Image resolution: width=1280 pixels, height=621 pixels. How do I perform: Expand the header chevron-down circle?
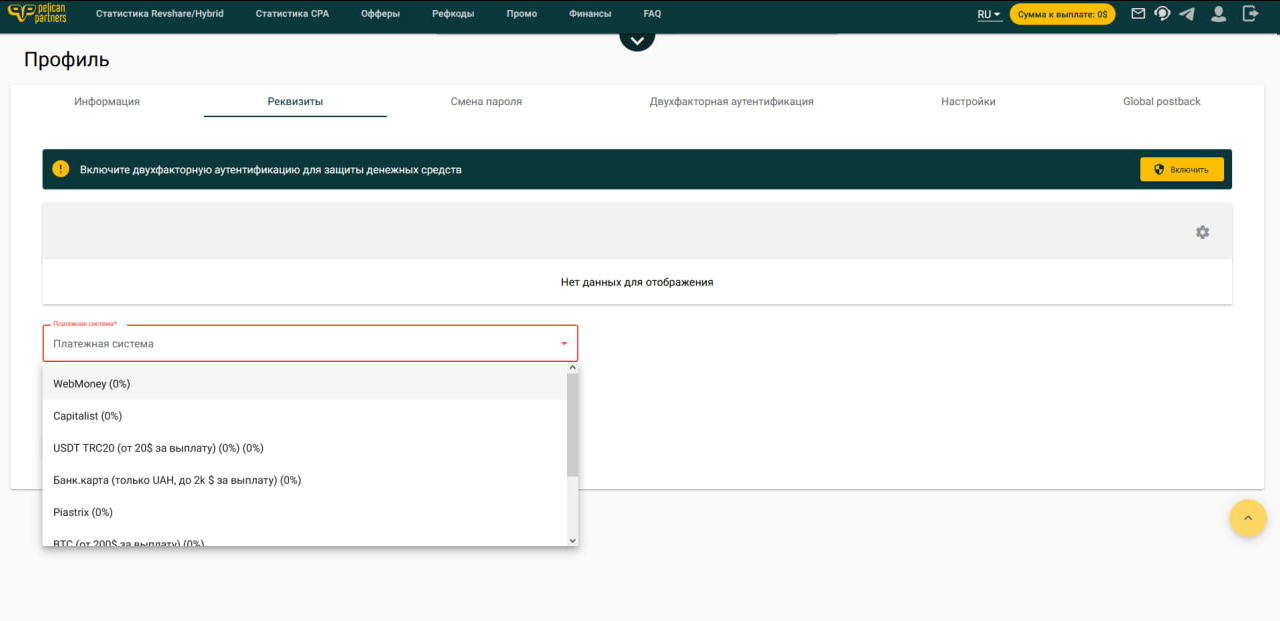637,39
